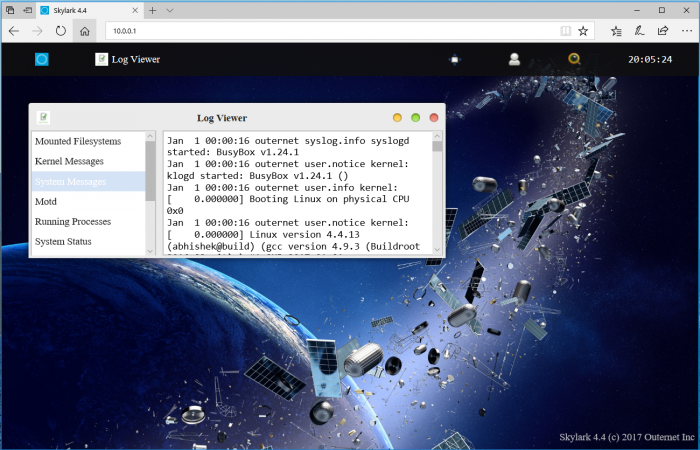Open the Skylark blue circle launcher menu

pos(42,59)
